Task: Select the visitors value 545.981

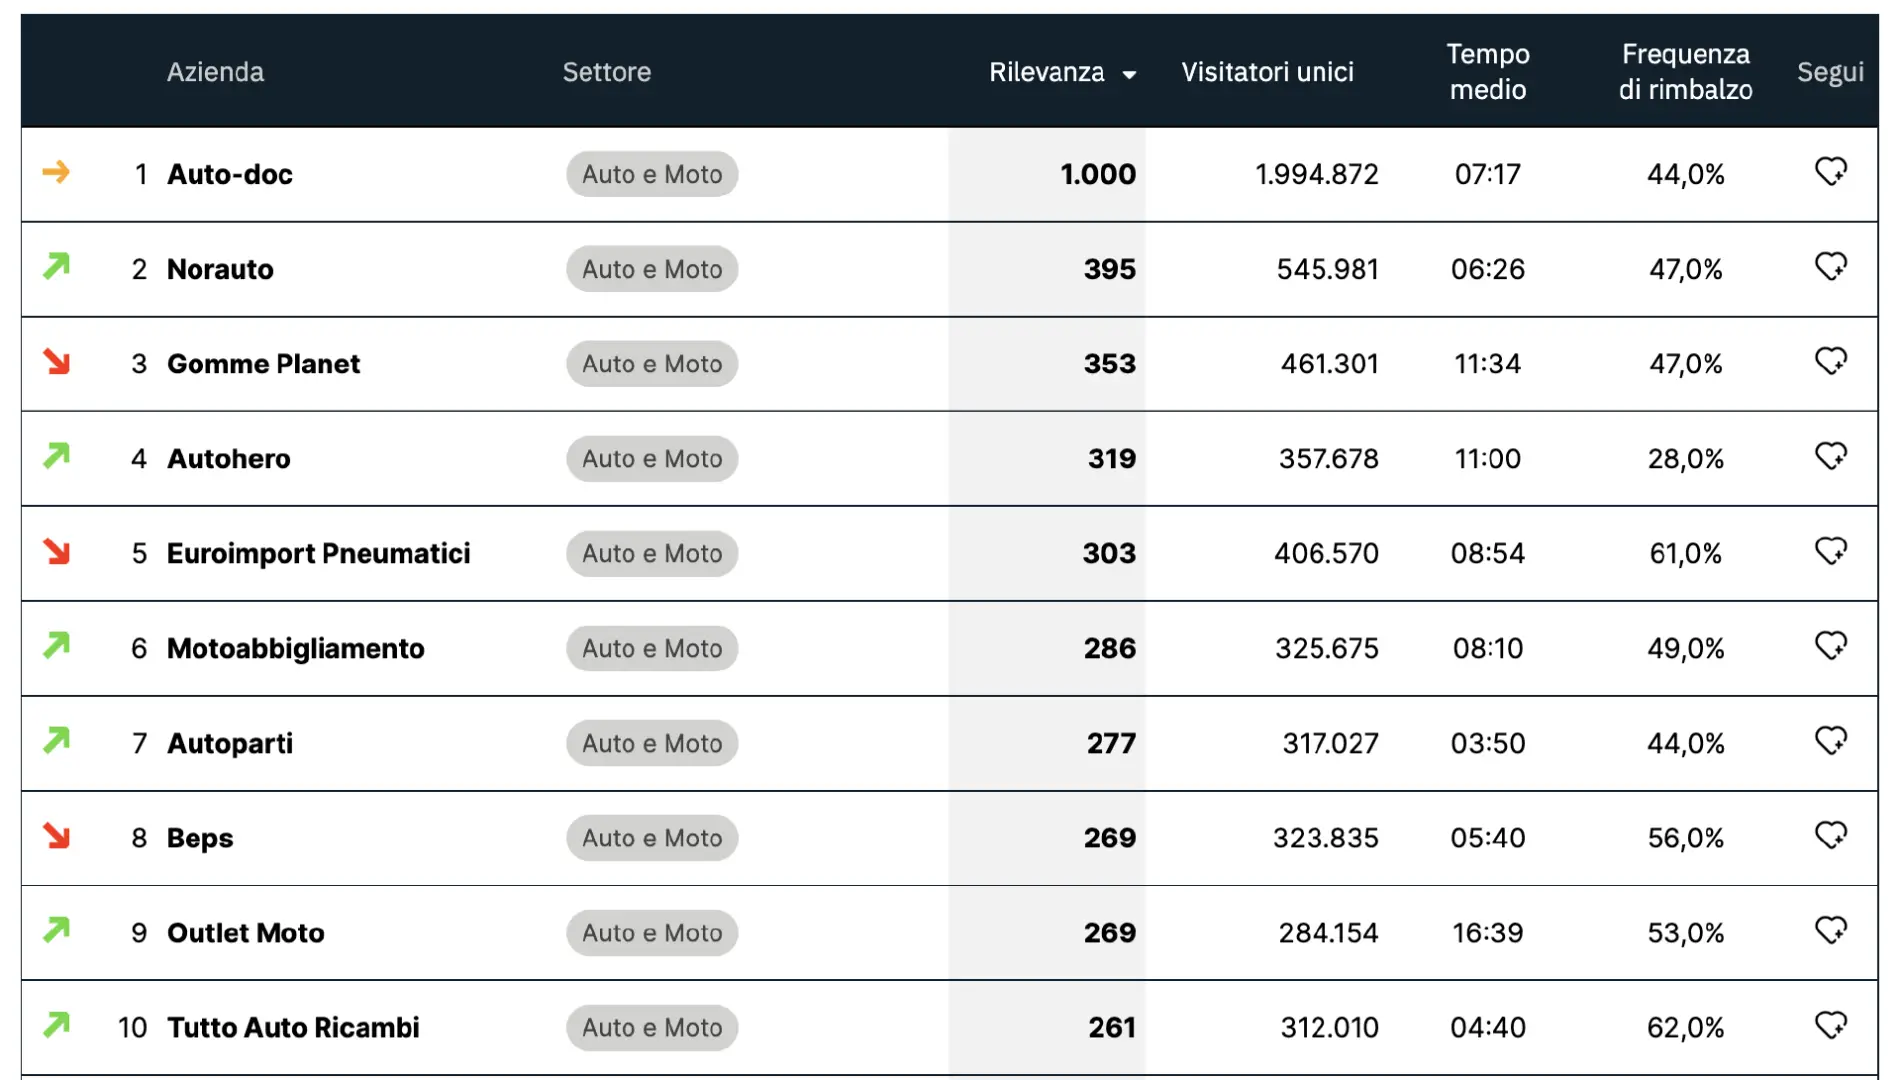Action: (x=1327, y=269)
